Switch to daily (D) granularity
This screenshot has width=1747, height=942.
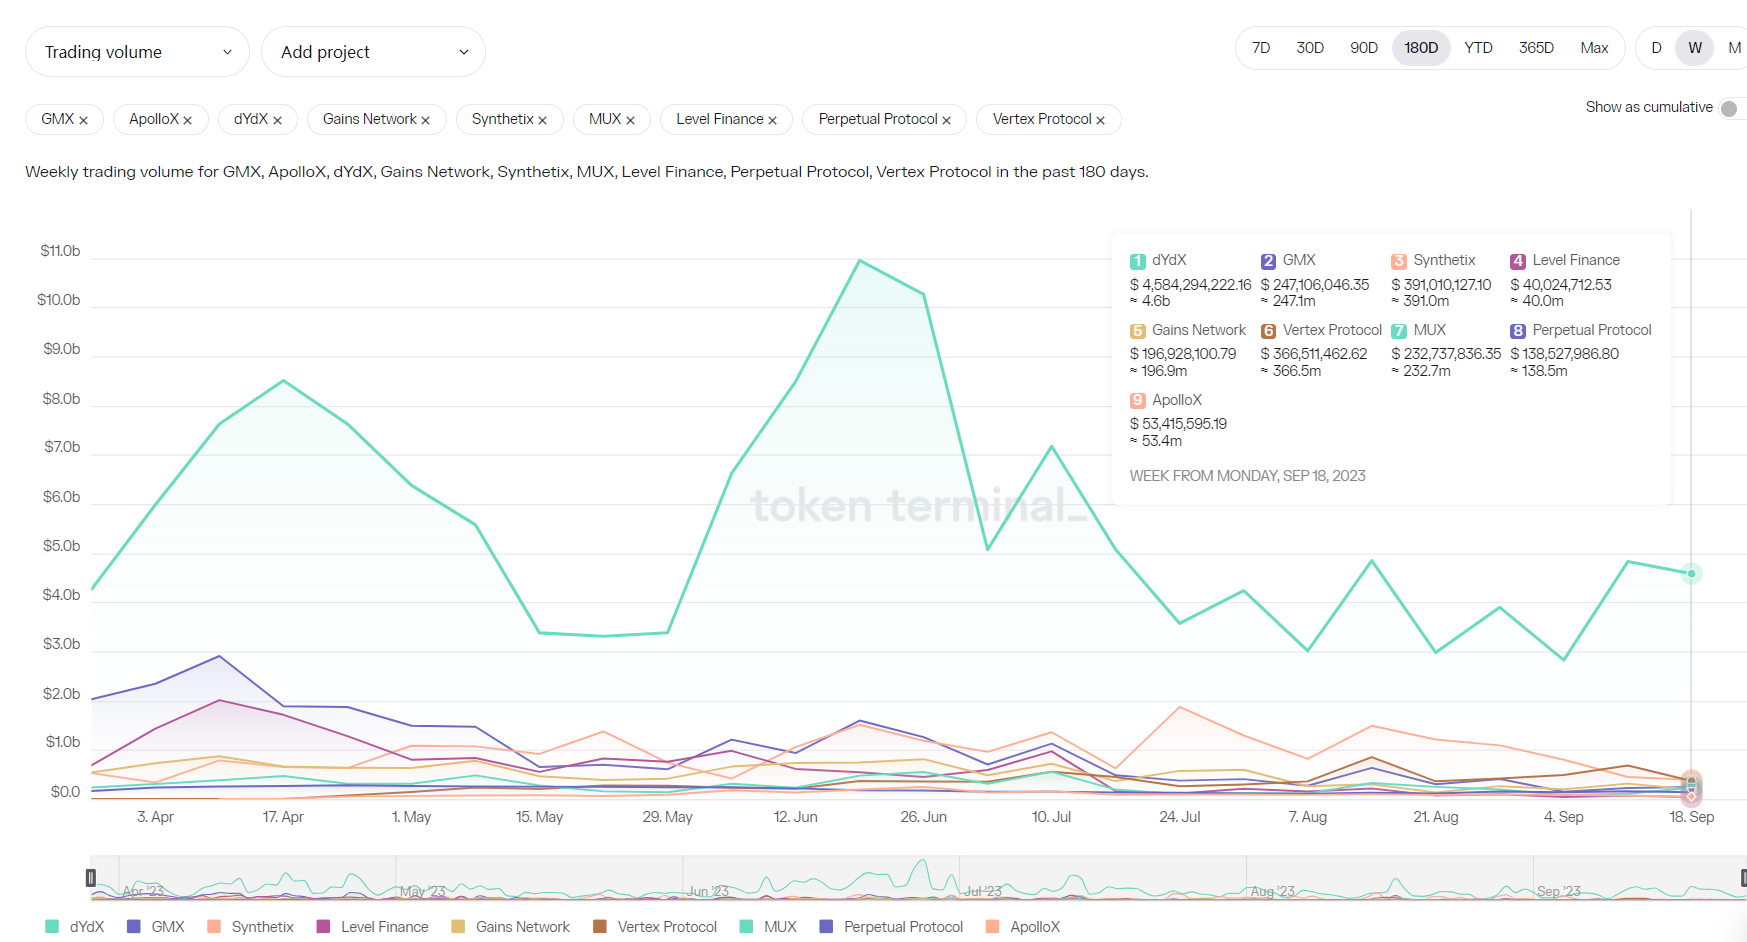click(1656, 48)
